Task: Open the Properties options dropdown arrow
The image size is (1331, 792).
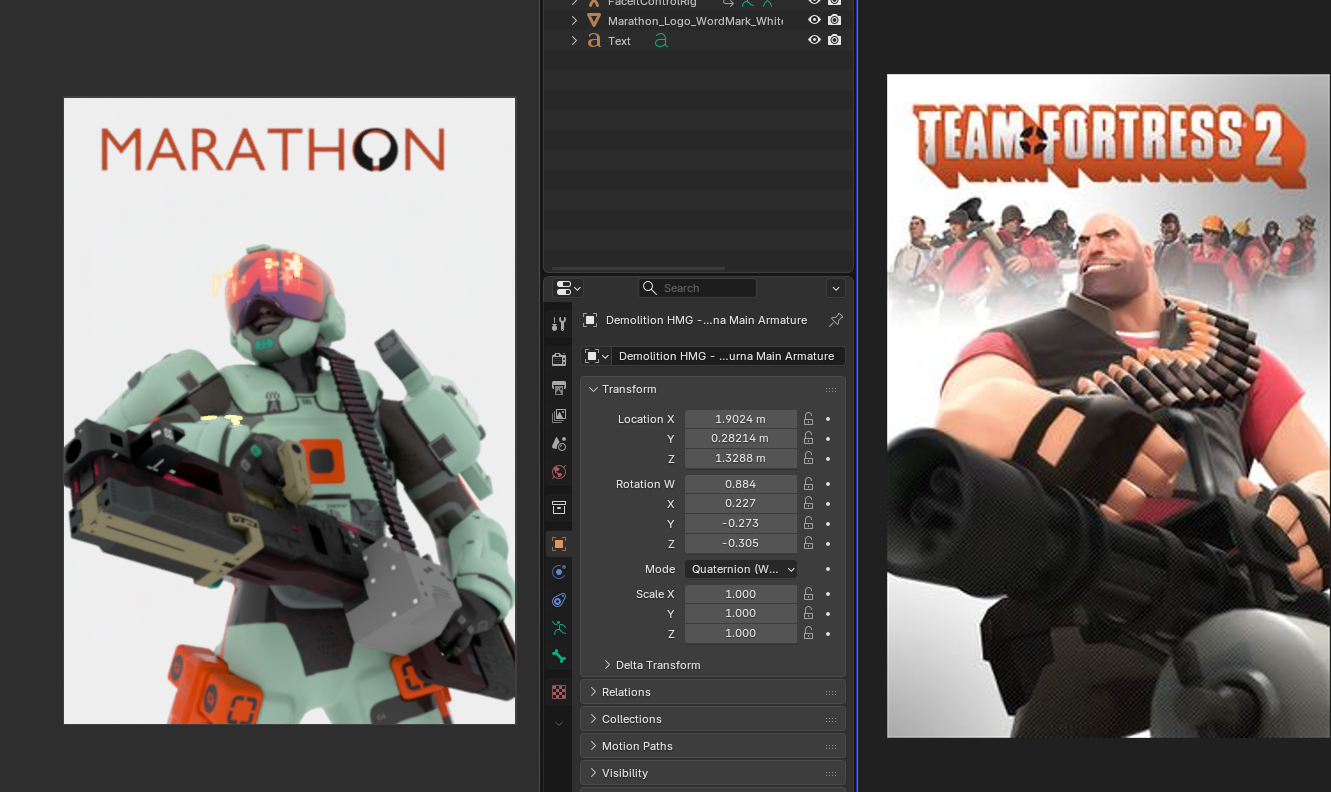Action: pos(836,288)
